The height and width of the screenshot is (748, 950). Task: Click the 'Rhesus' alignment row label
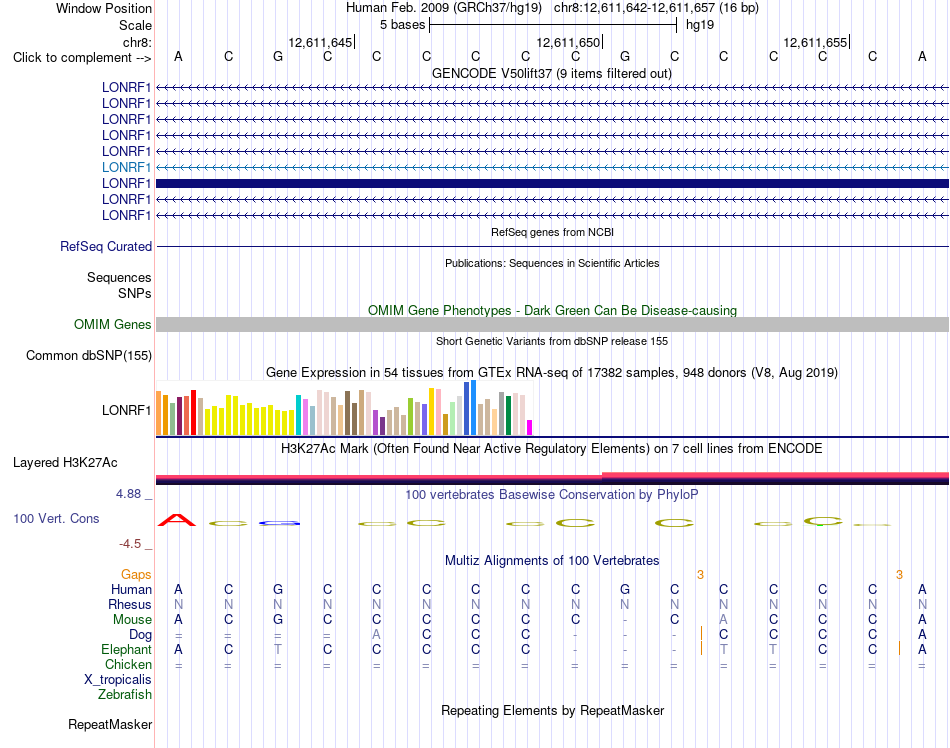tap(130, 604)
